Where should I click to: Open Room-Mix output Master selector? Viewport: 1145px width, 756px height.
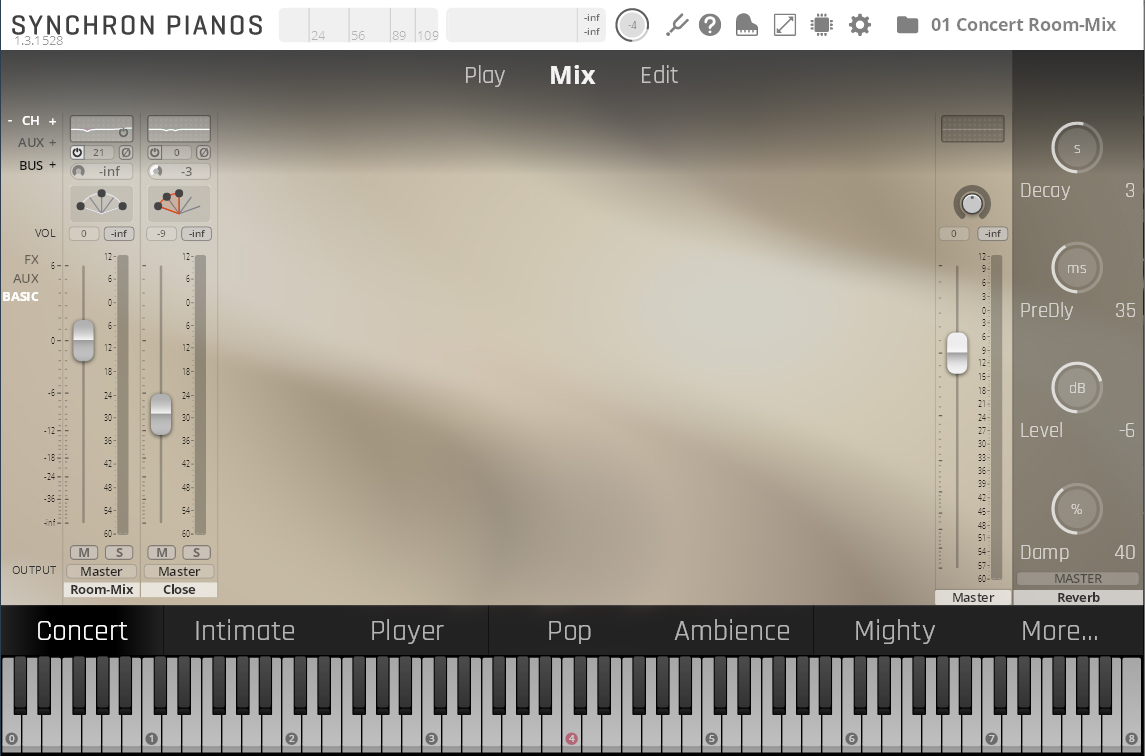coord(101,572)
